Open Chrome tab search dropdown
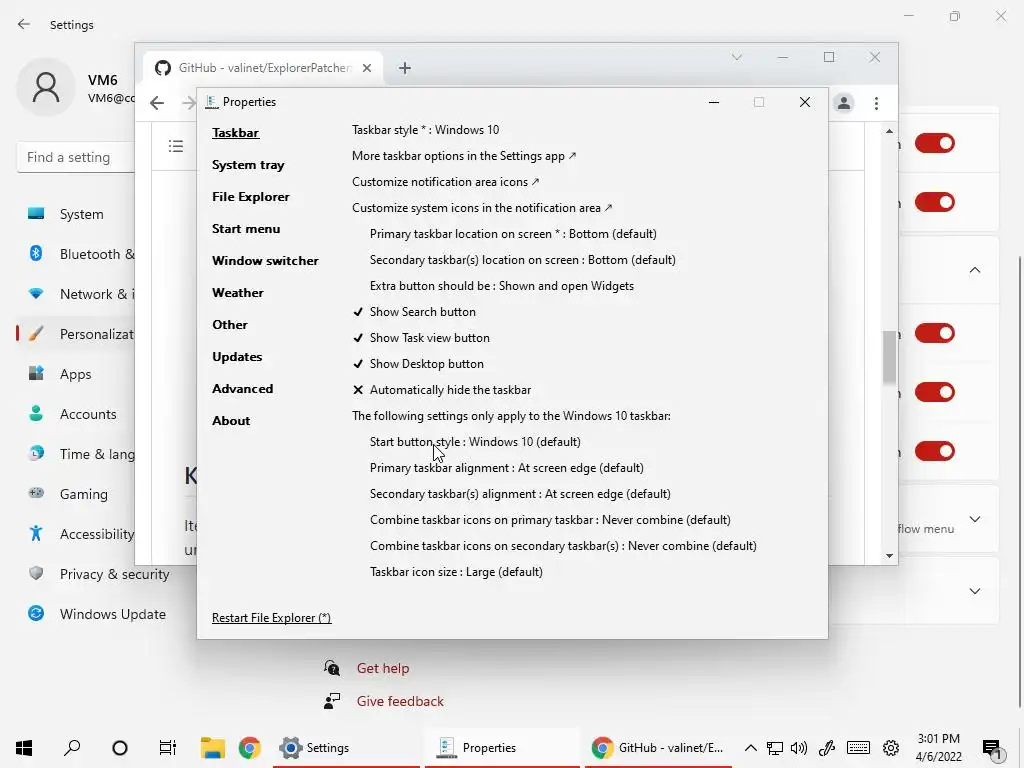 click(x=737, y=57)
